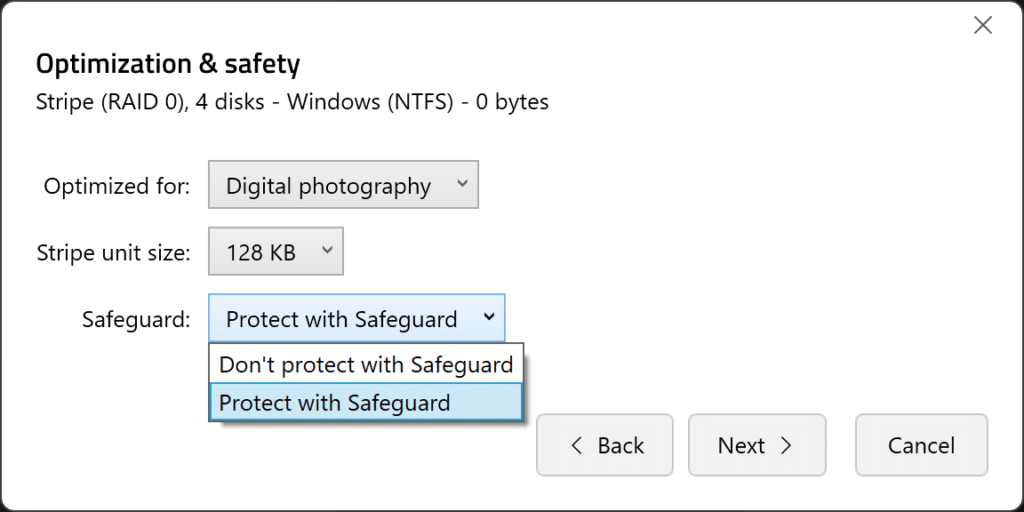Select Don't protect with Safeguard option
The width and height of the screenshot is (1024, 512).
(366, 364)
